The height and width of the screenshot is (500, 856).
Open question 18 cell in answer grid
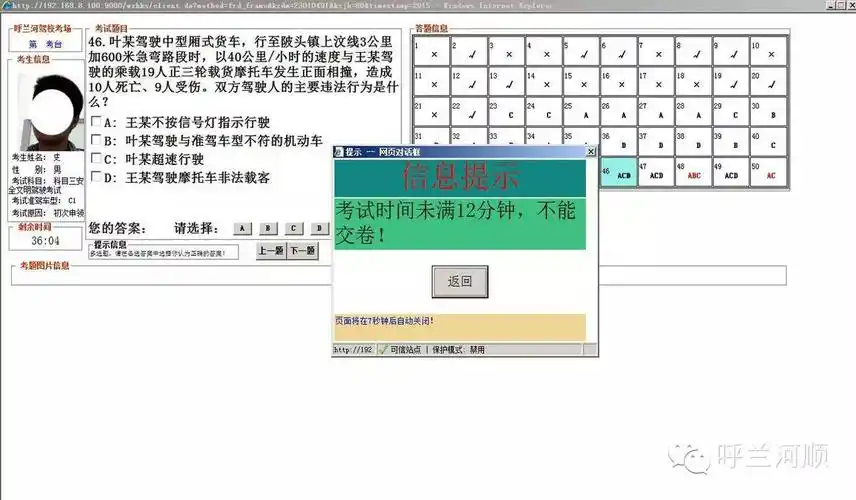coord(693,81)
